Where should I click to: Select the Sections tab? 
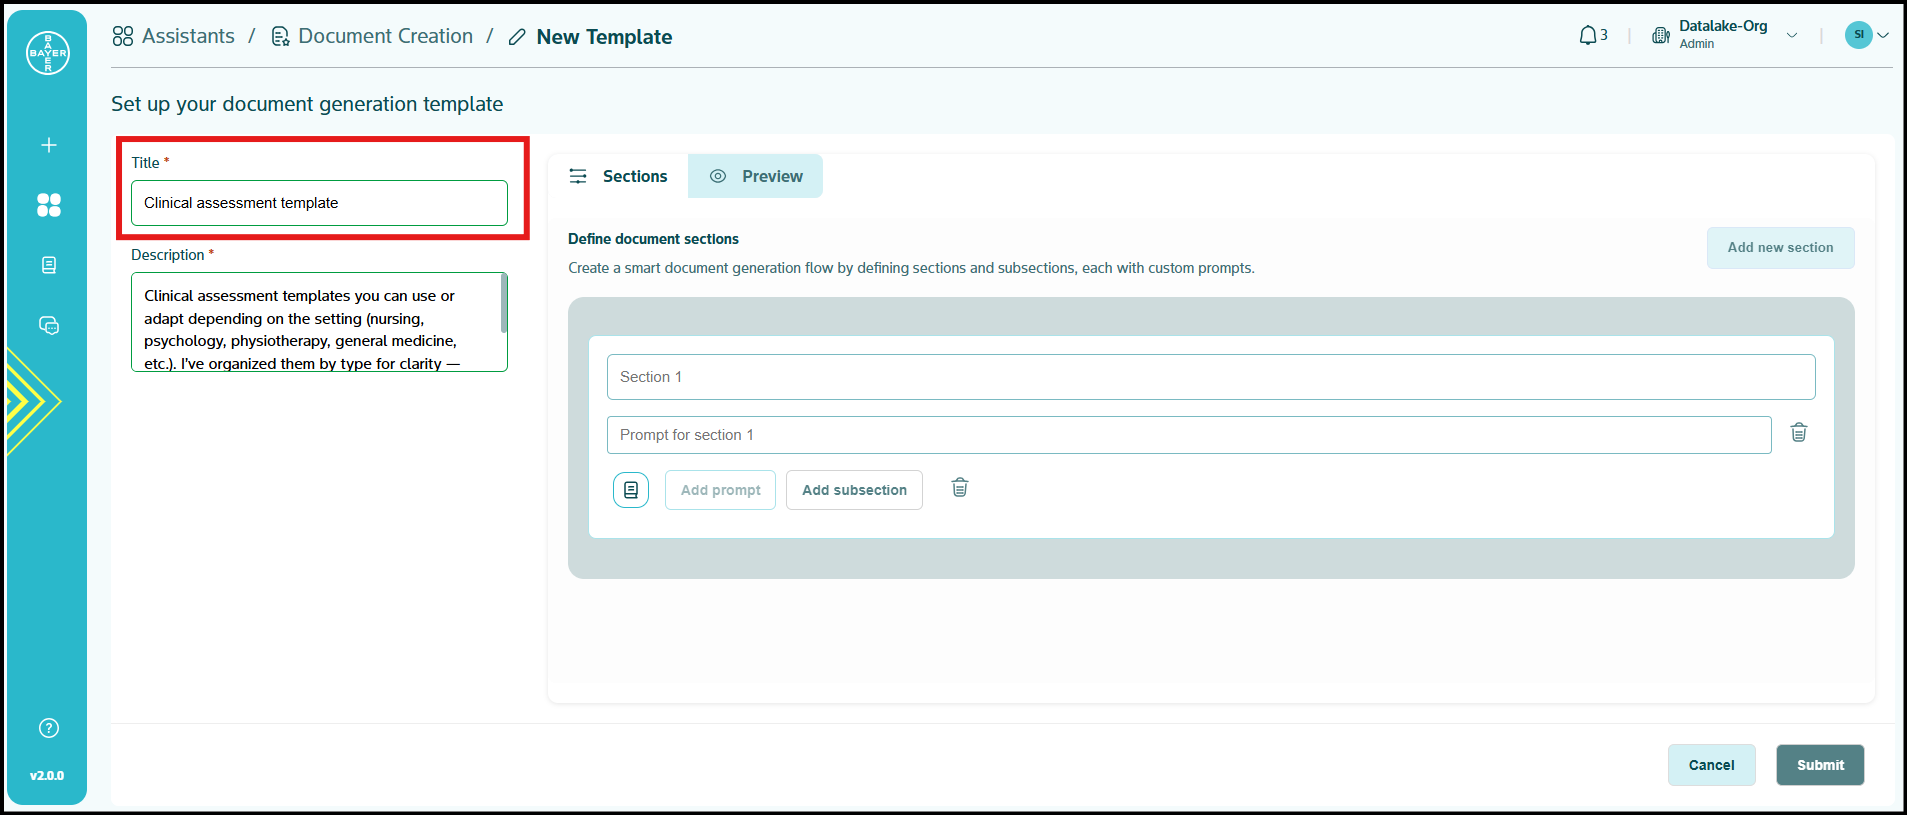pos(618,176)
